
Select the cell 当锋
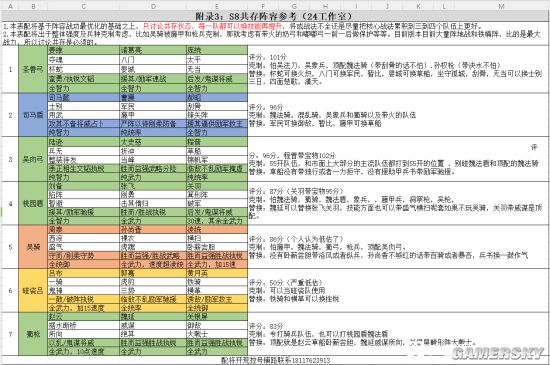coord(153,160)
